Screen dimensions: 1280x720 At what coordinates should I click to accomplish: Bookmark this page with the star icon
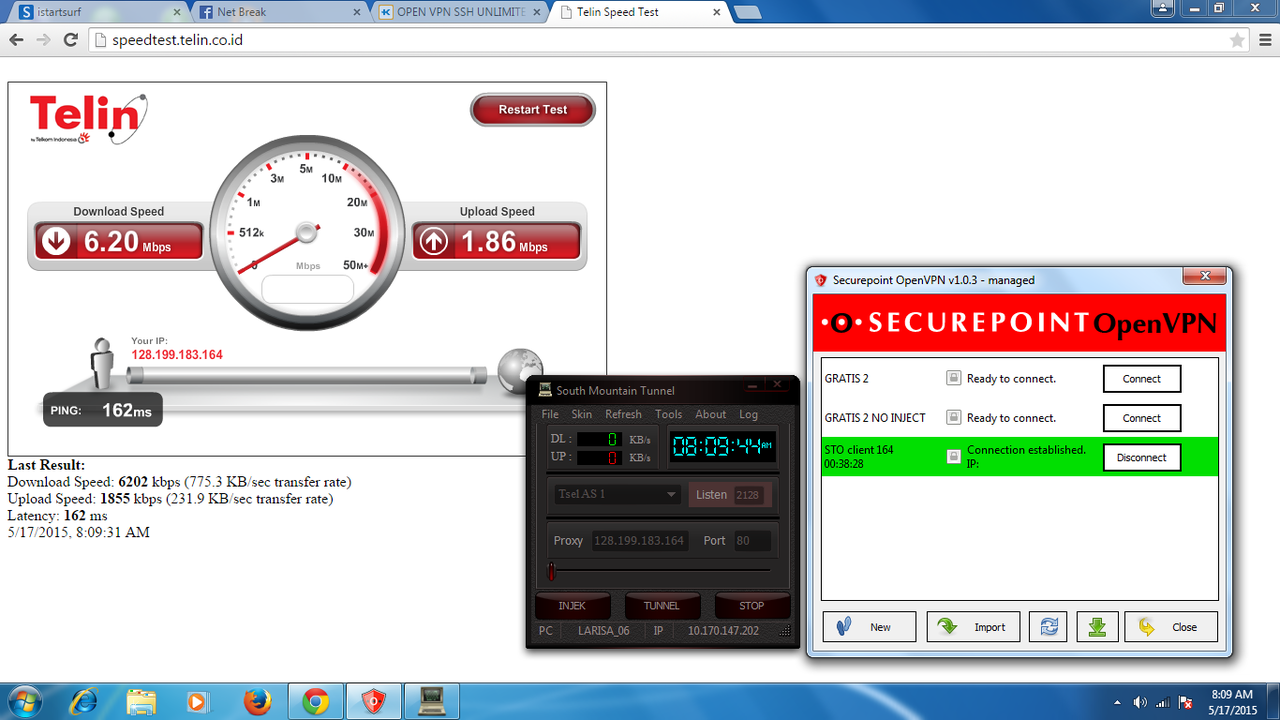coord(1237,40)
